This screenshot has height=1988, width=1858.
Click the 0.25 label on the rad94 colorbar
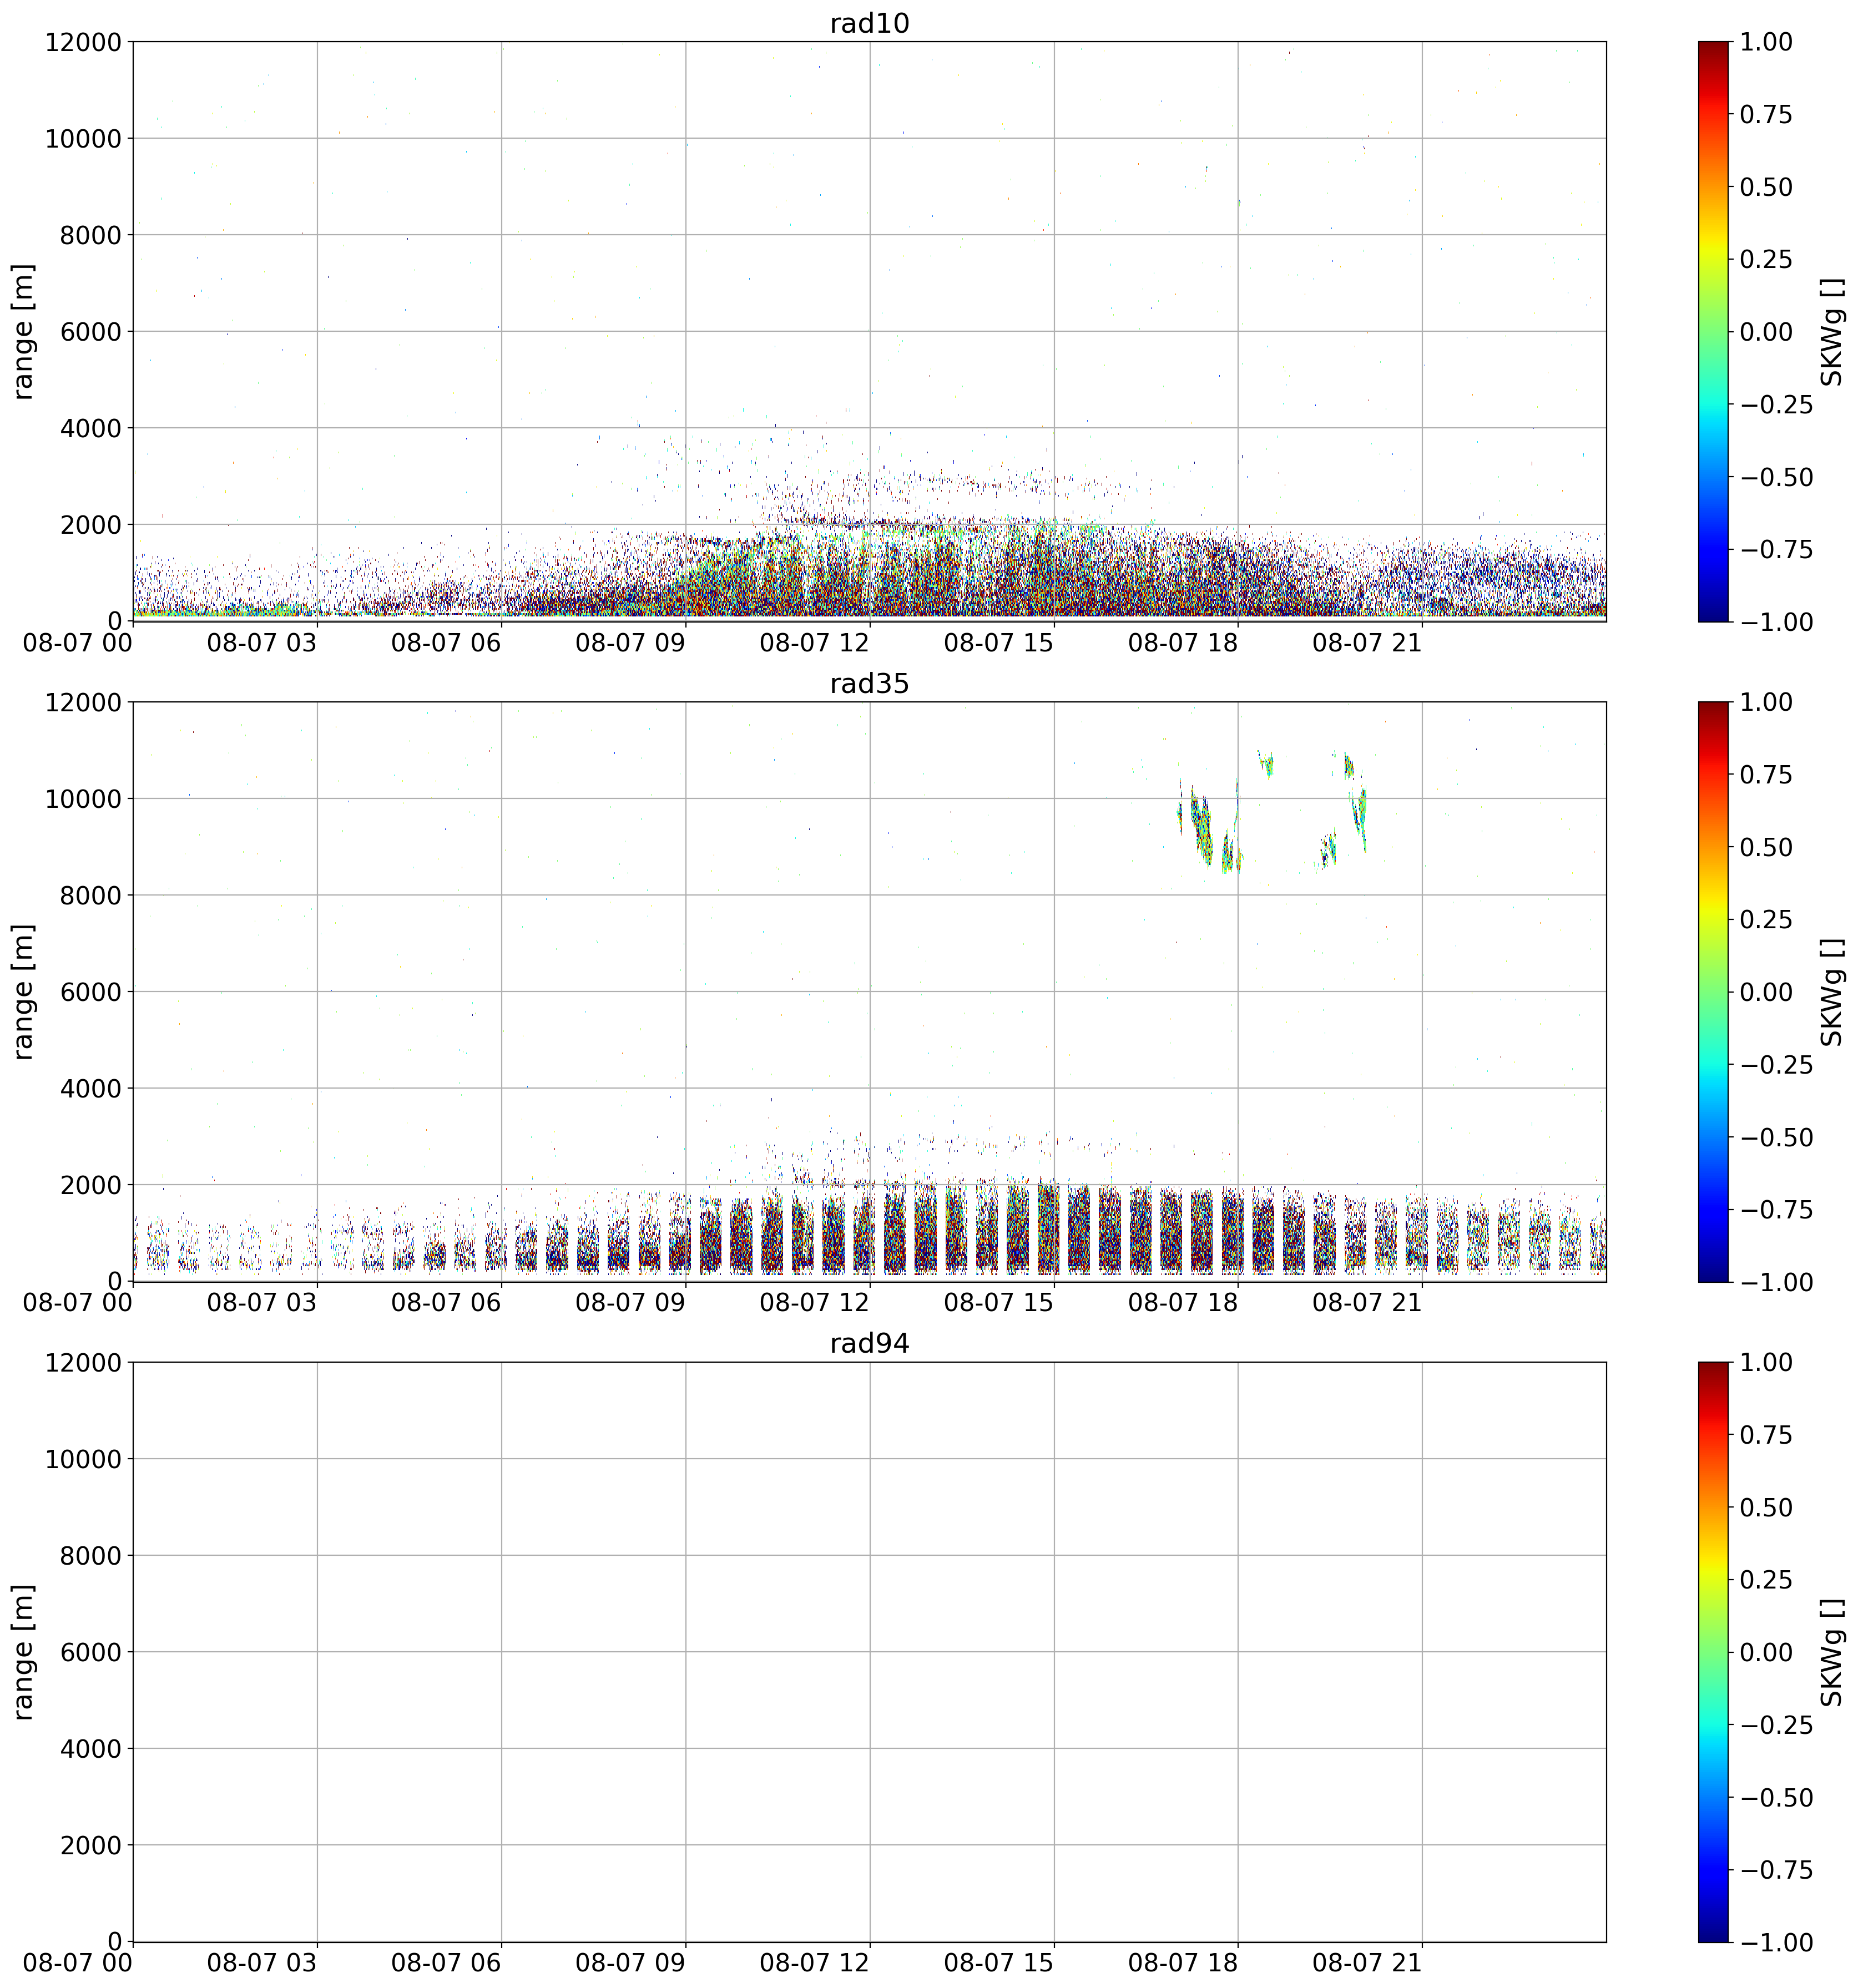coord(1766,1580)
